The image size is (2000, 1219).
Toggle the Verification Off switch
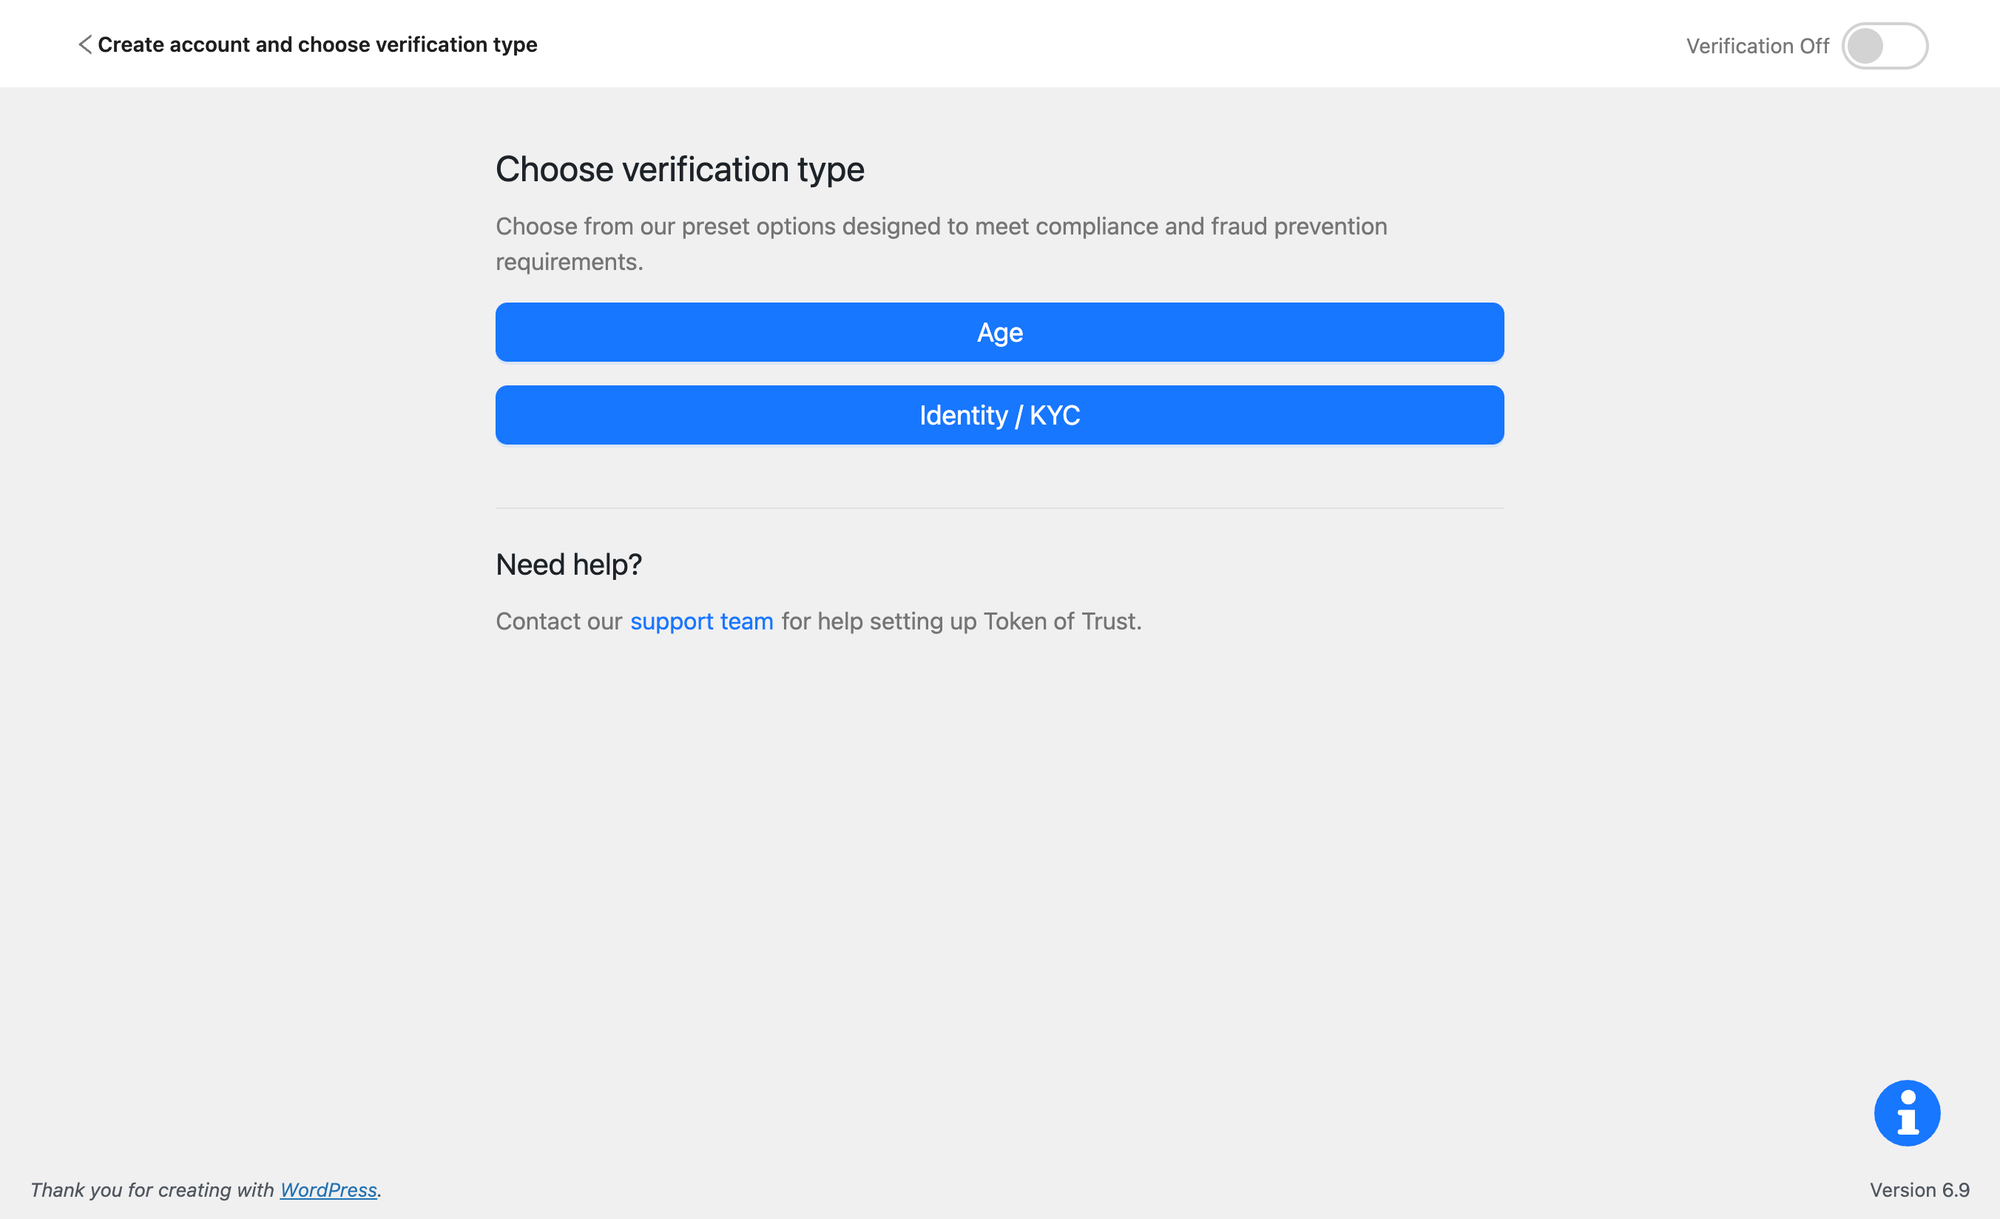1884,46
